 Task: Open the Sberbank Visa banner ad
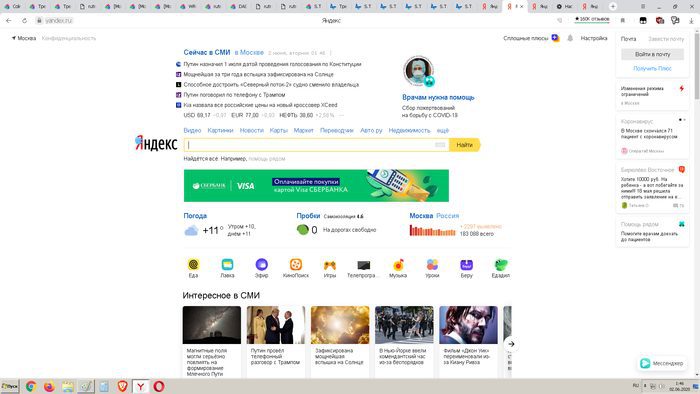pos(316,186)
